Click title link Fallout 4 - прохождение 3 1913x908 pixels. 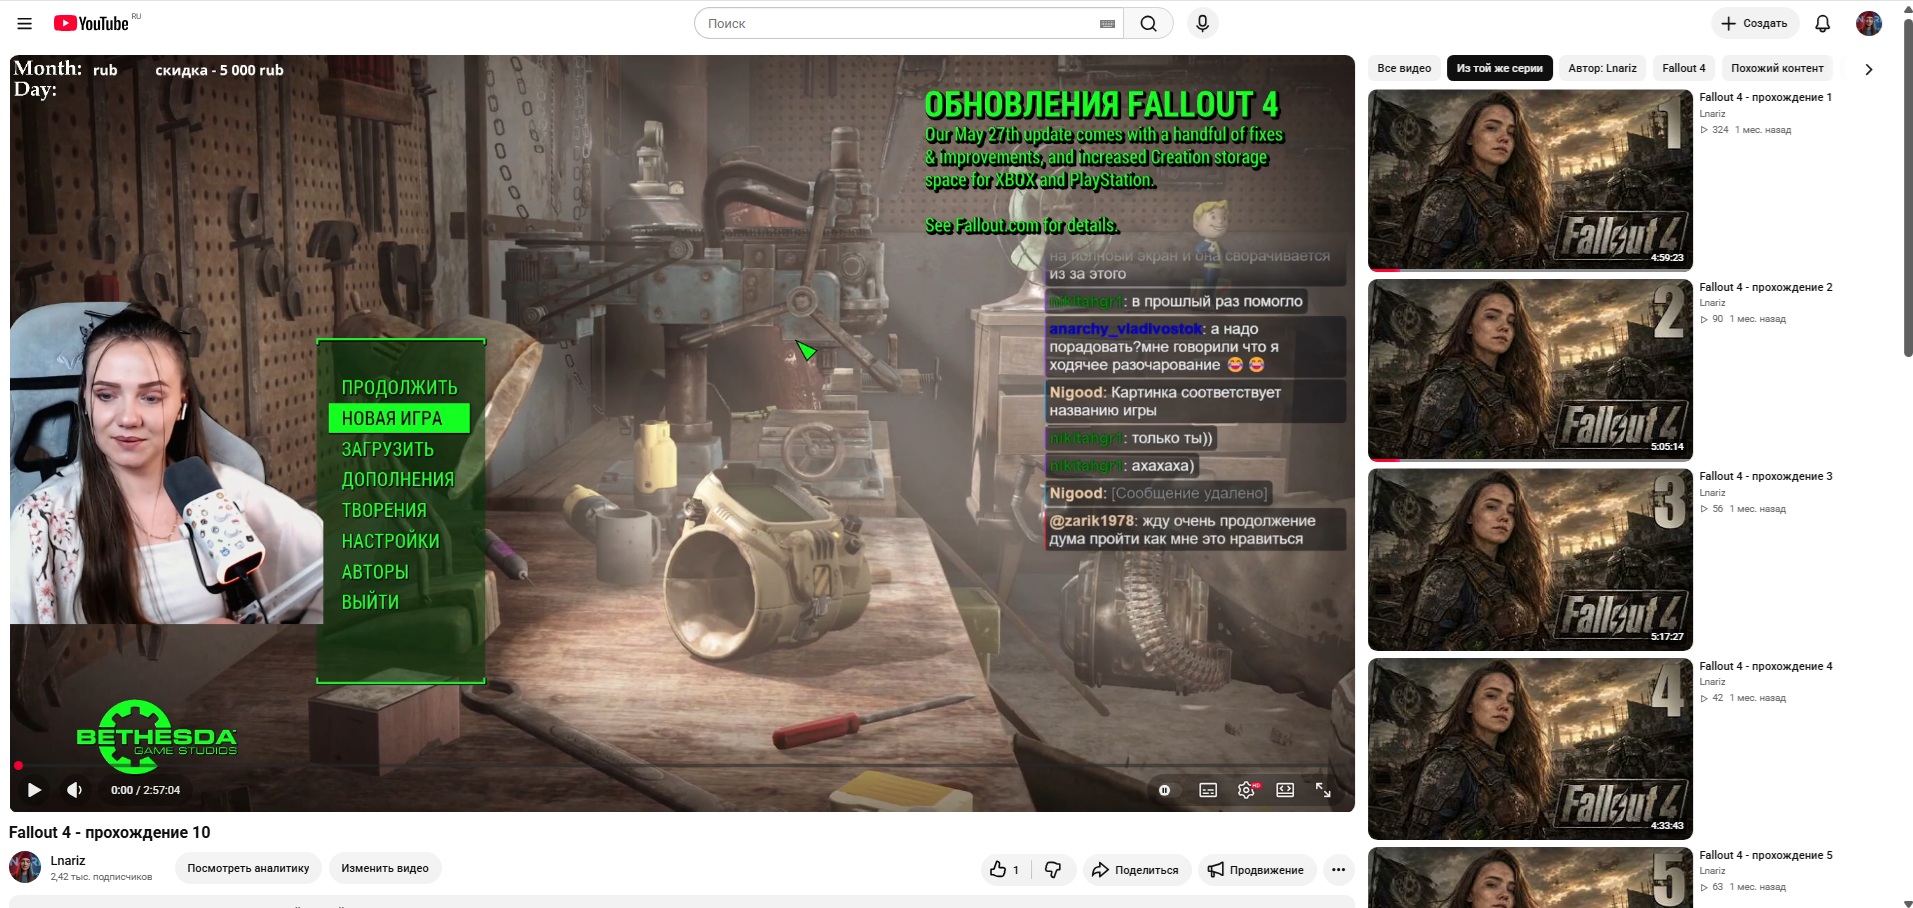(x=1766, y=476)
